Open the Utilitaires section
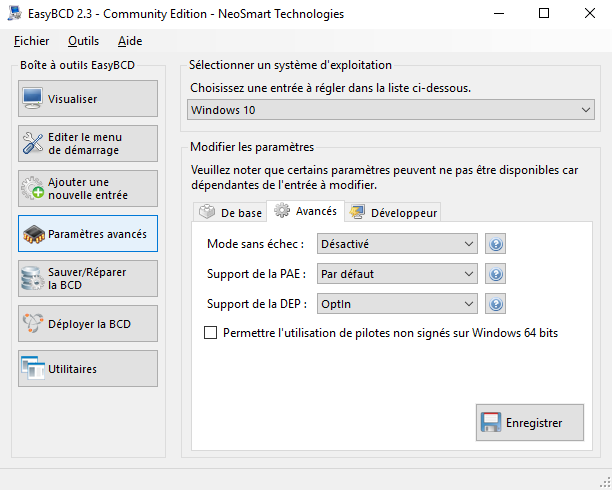612x490 pixels. click(88, 368)
